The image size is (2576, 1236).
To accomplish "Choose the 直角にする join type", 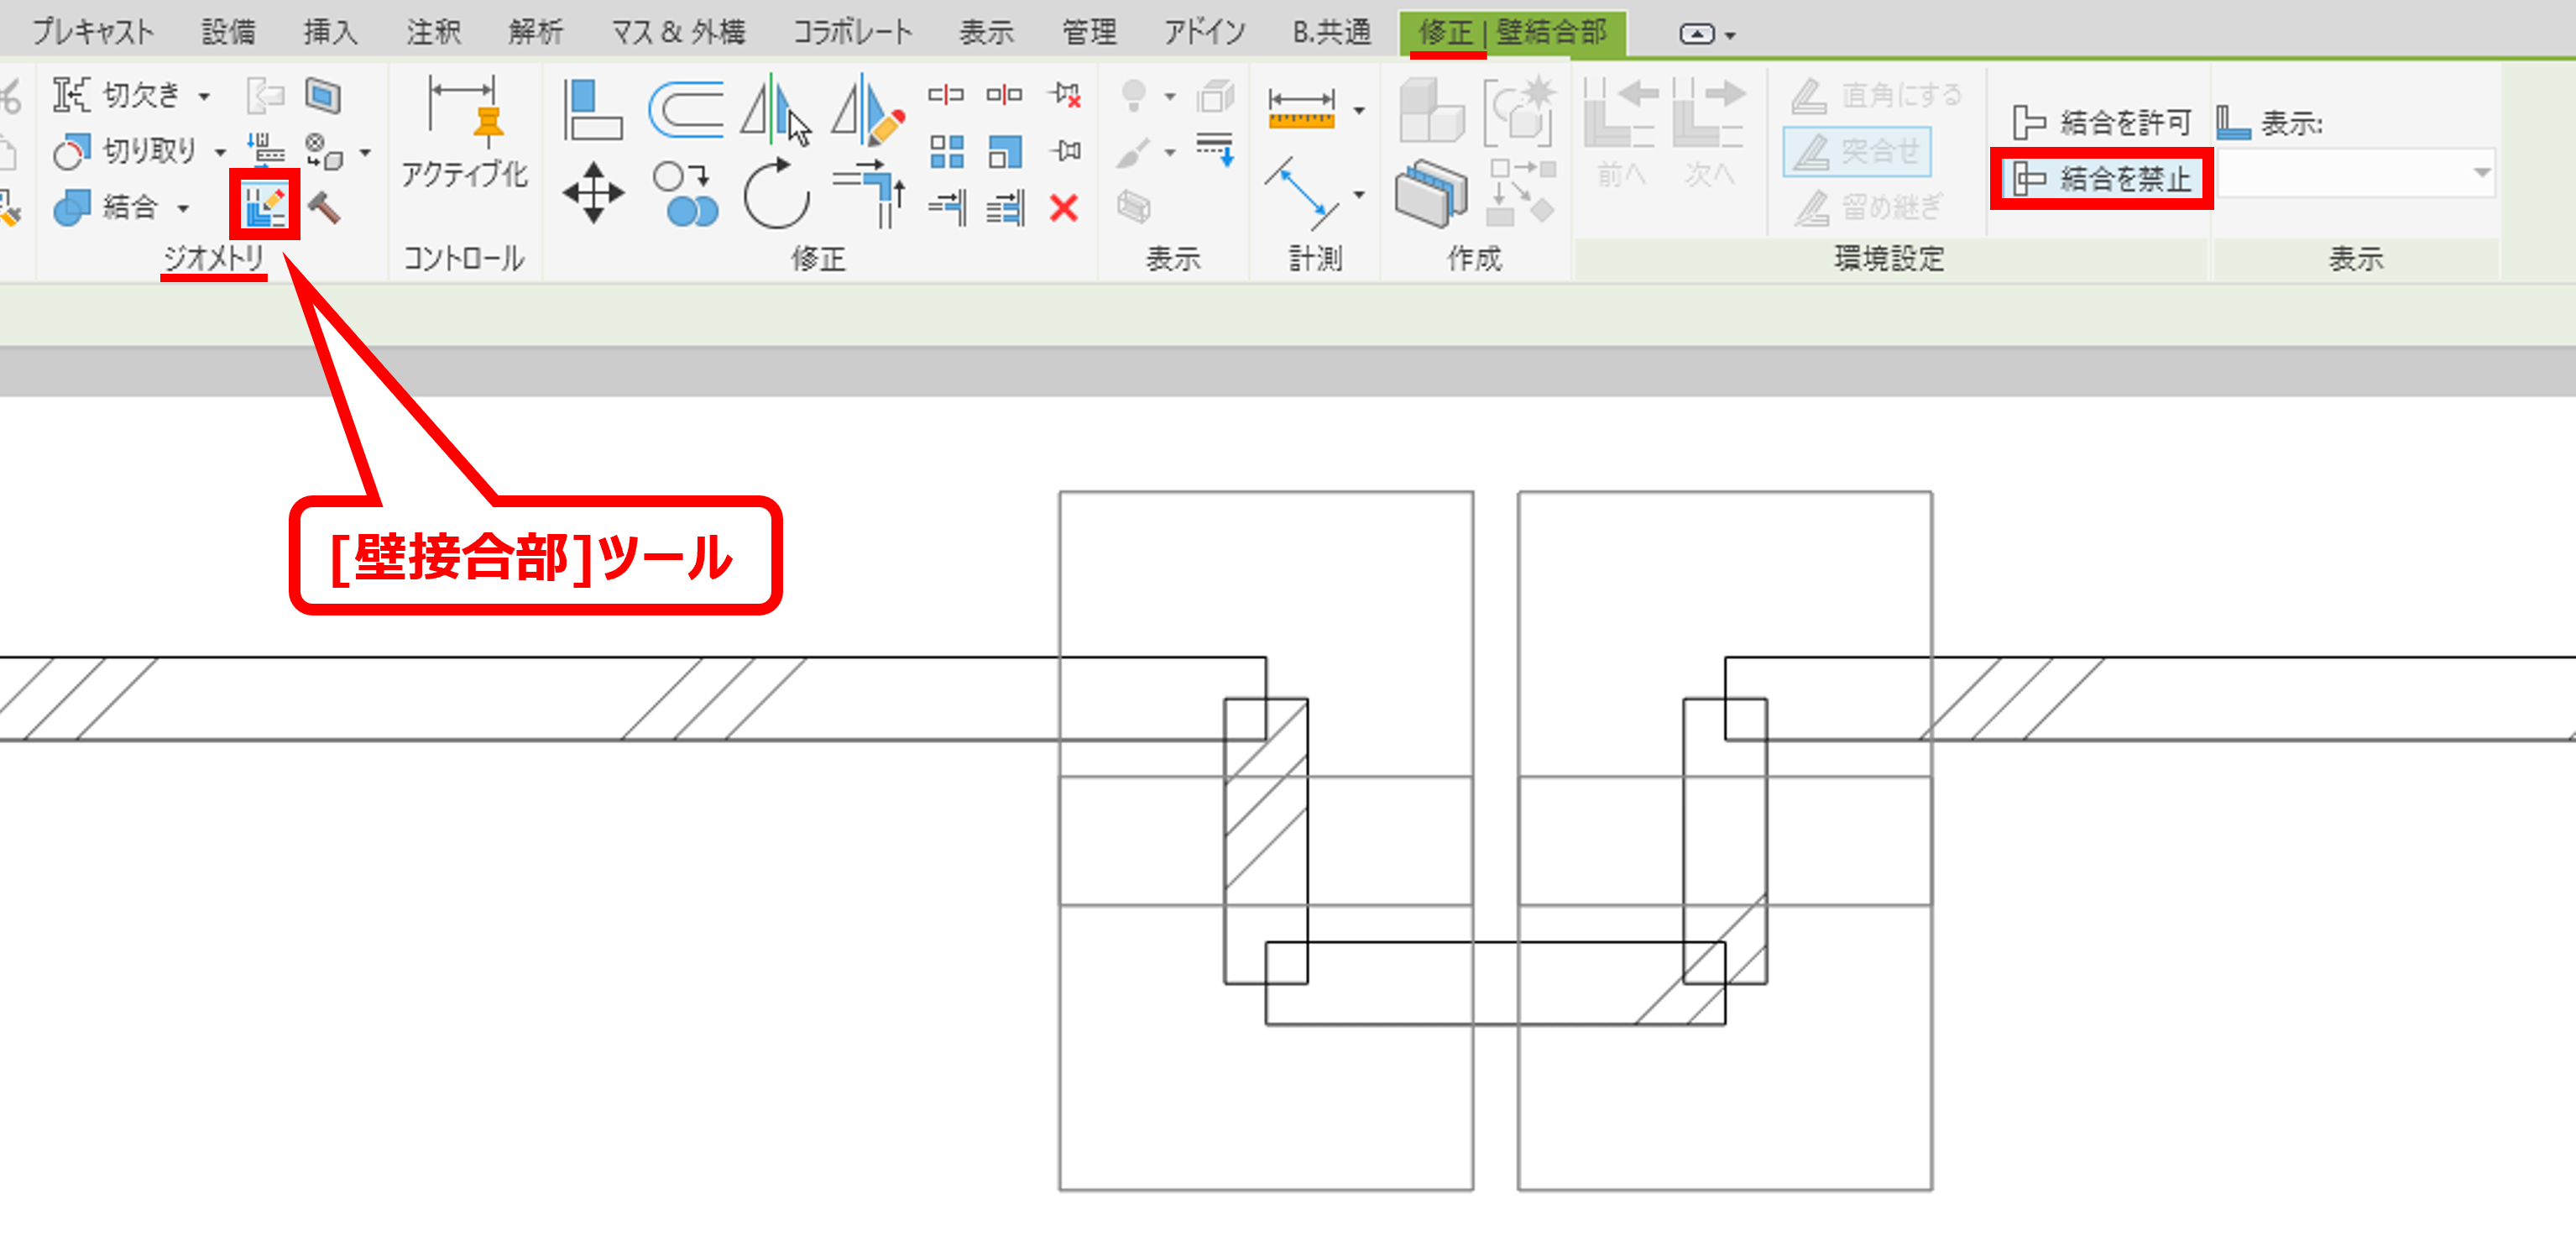I will [x=1876, y=96].
